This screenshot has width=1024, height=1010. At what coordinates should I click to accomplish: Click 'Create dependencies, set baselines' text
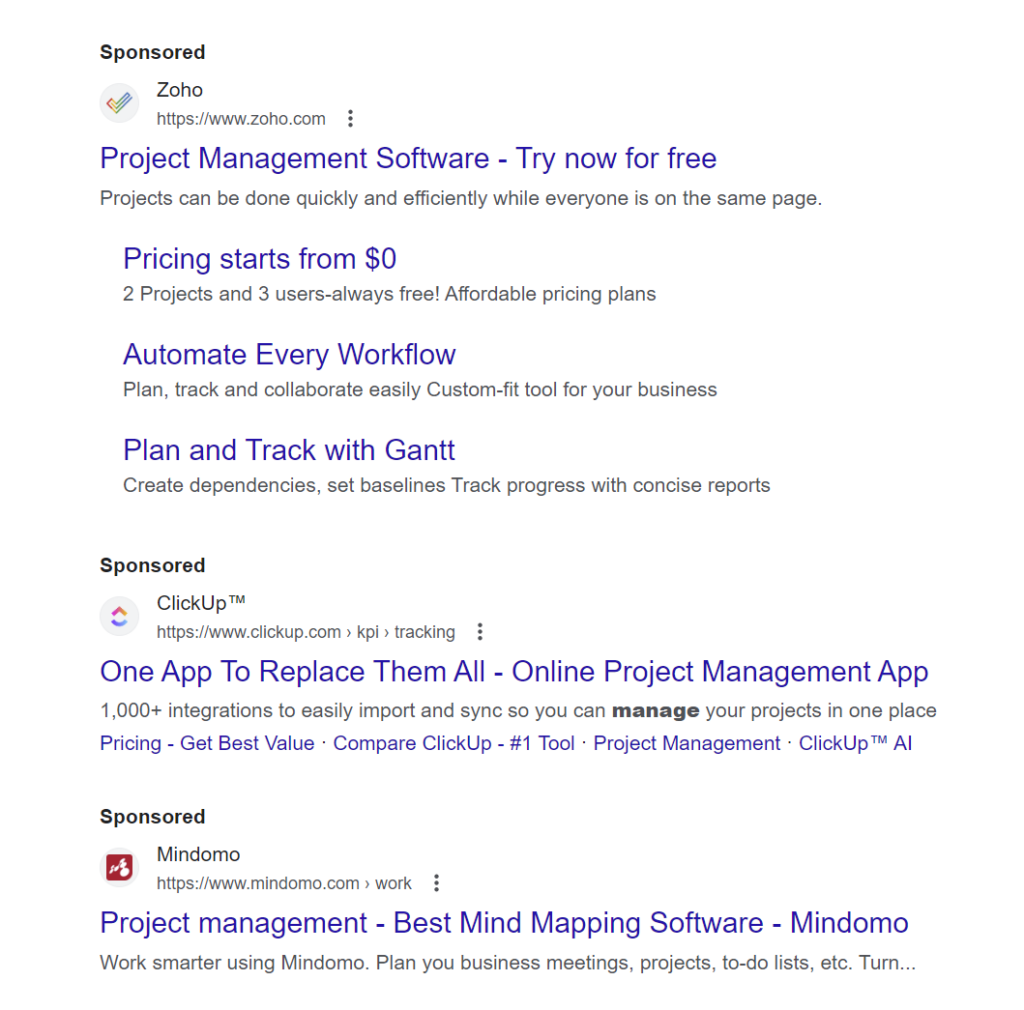click(447, 486)
